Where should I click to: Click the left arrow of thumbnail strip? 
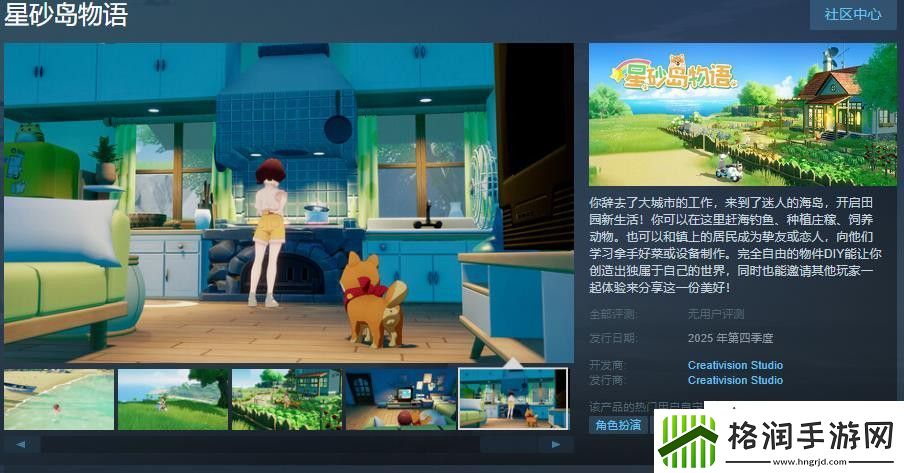[x=21, y=444]
